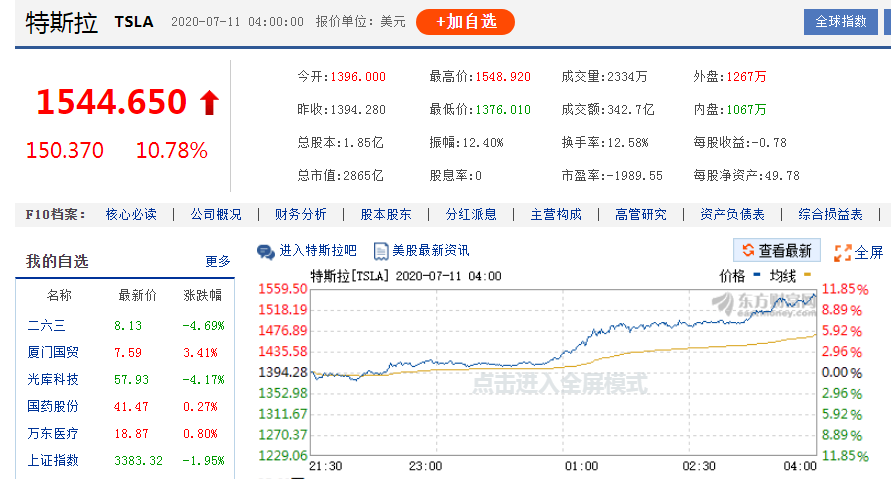
Task: Select the 股本股东 menu item
Action: (x=385, y=214)
